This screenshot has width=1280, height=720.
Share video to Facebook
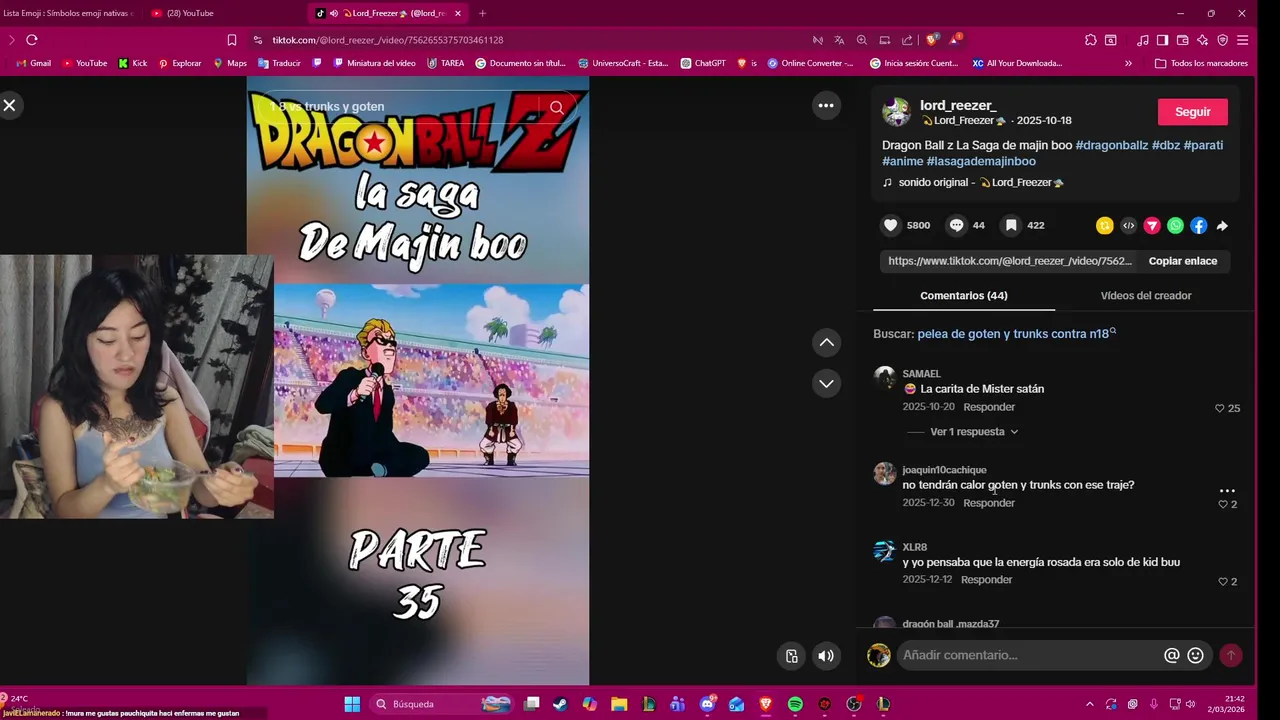pos(1199,226)
